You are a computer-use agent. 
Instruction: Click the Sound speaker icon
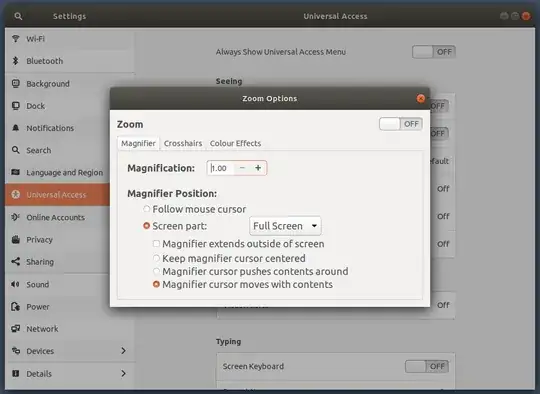(x=15, y=284)
